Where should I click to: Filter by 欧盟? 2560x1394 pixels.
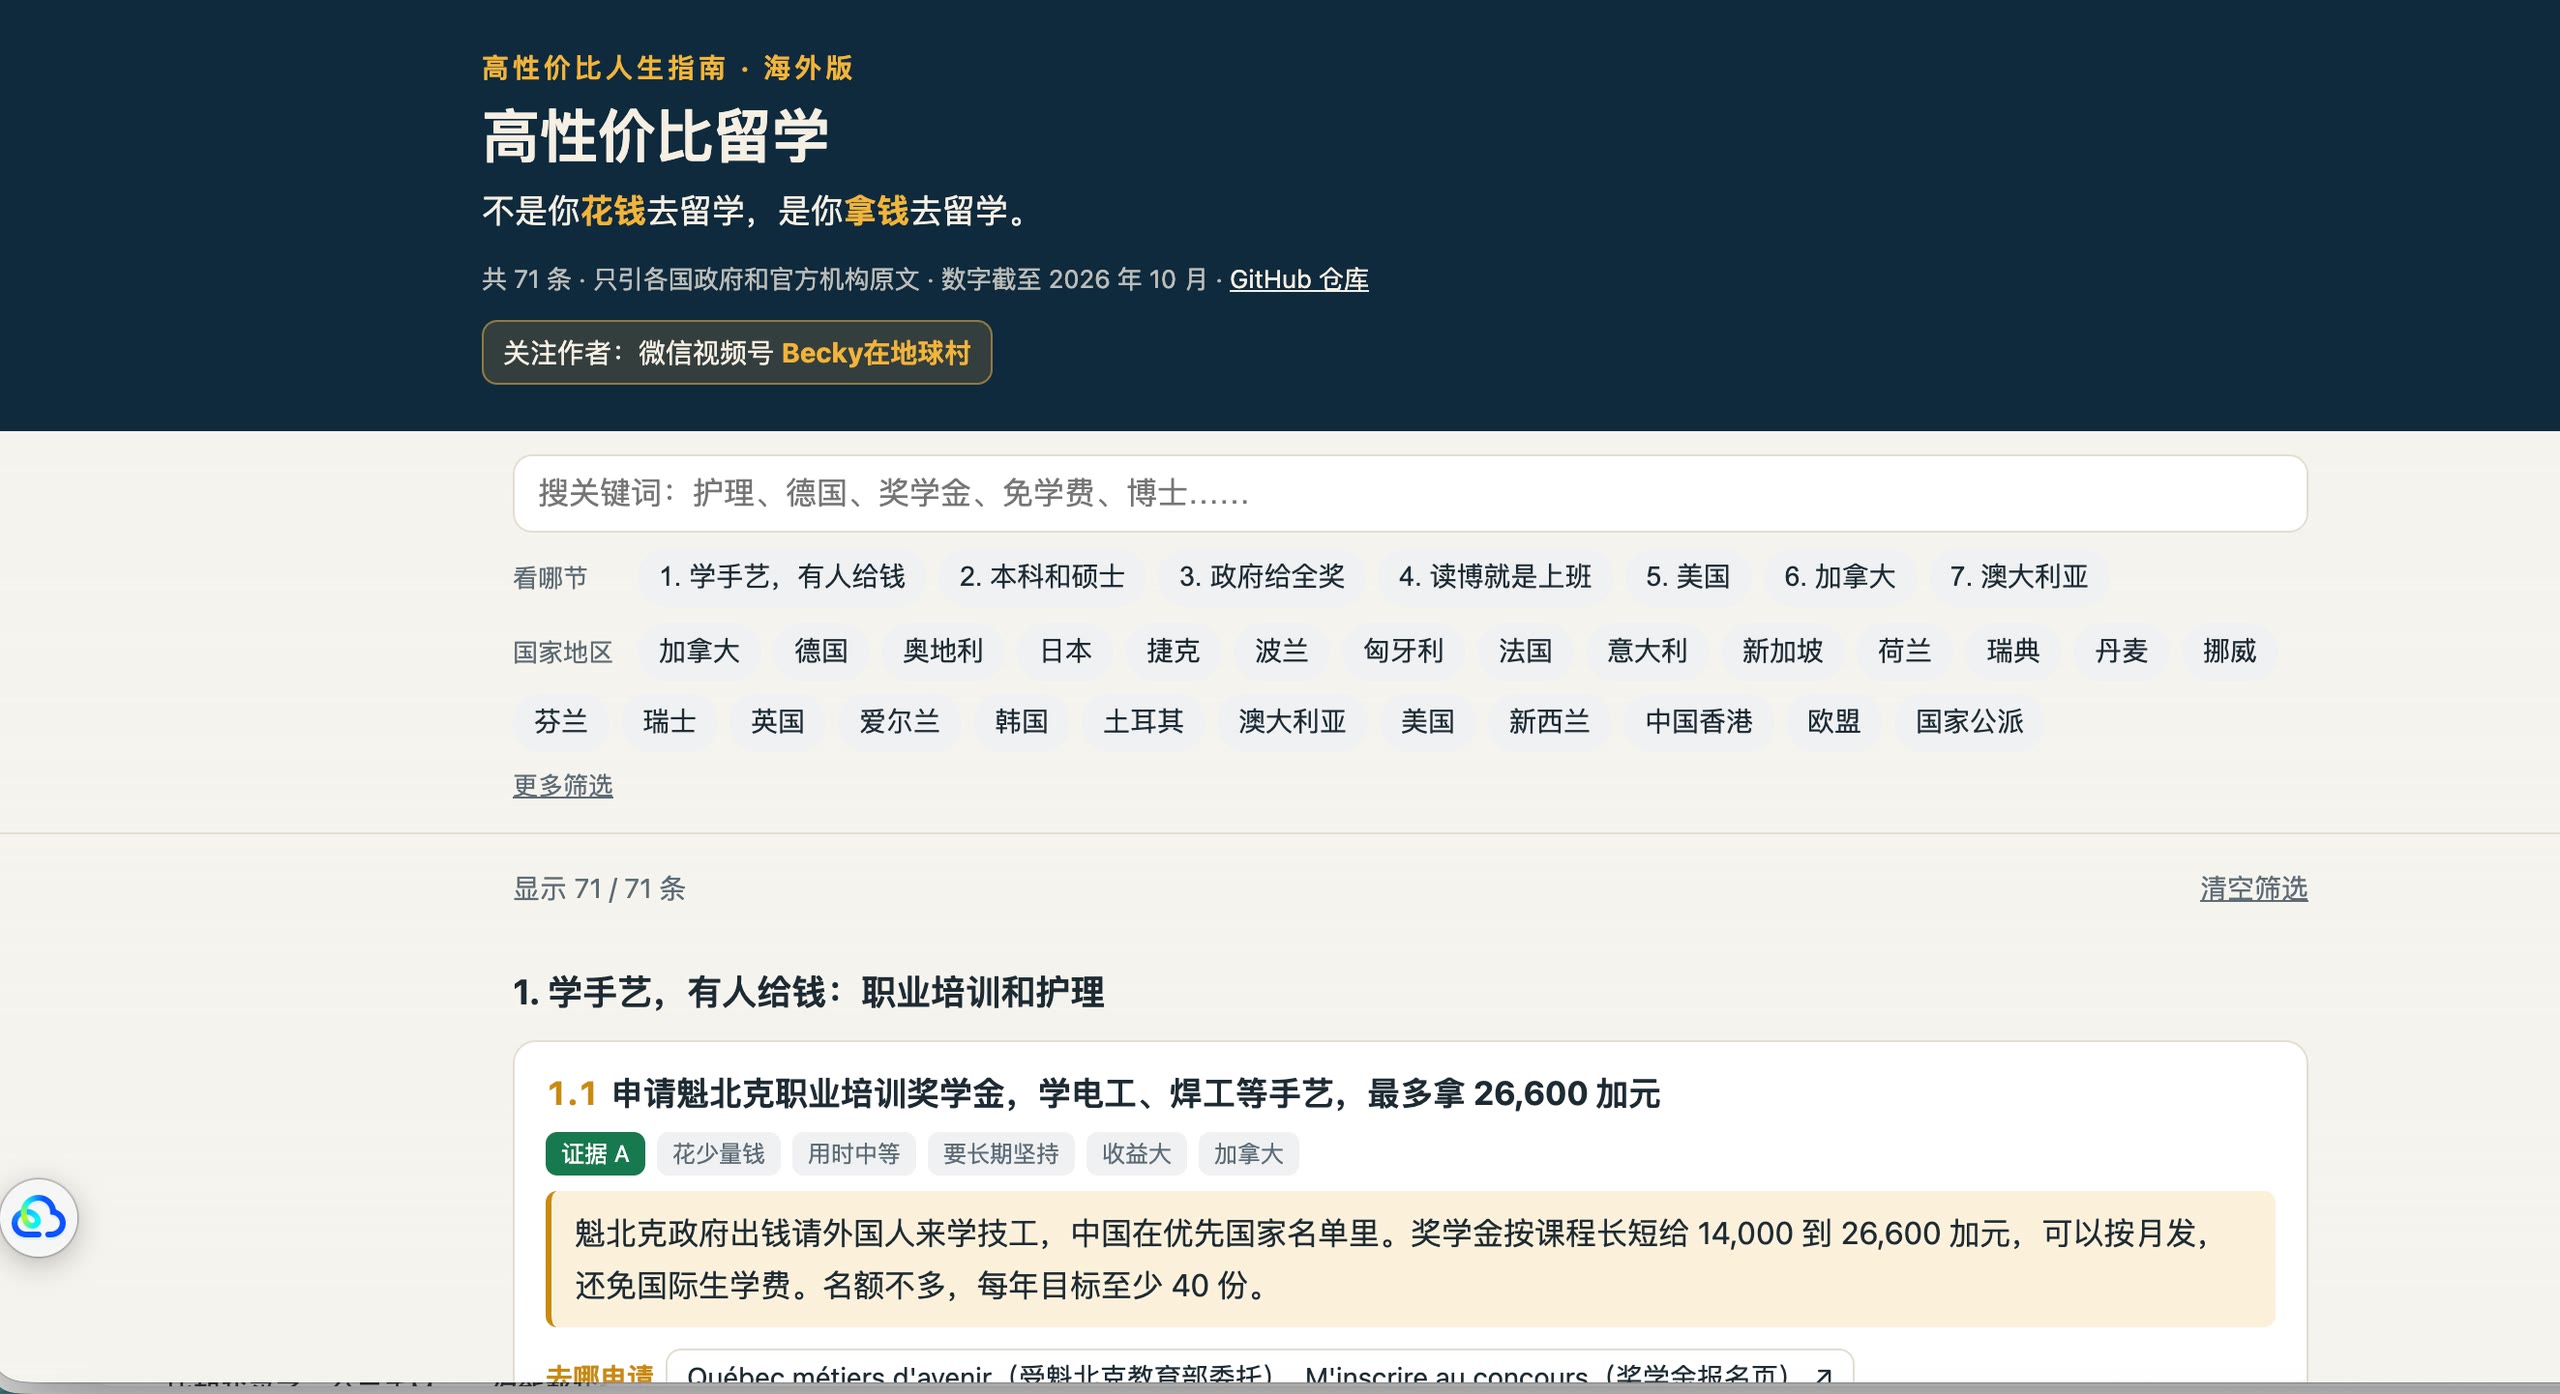tap(1834, 721)
